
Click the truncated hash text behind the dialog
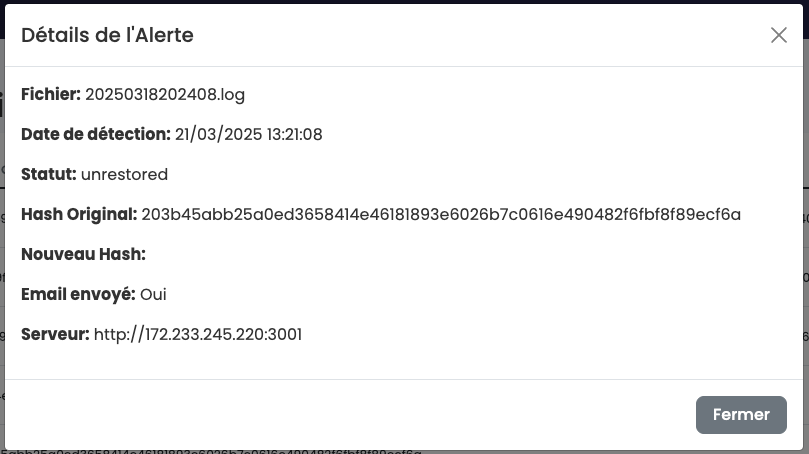[x=210, y=451]
